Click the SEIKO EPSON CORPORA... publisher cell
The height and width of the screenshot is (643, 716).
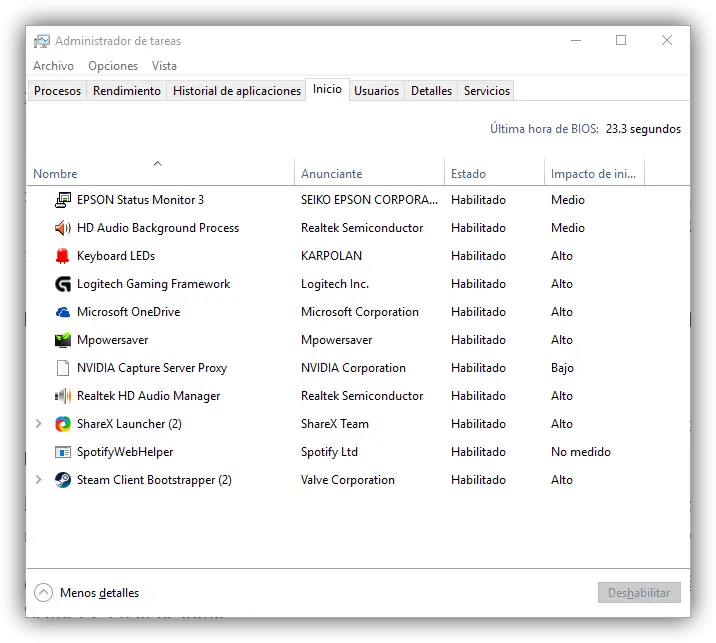pos(369,200)
